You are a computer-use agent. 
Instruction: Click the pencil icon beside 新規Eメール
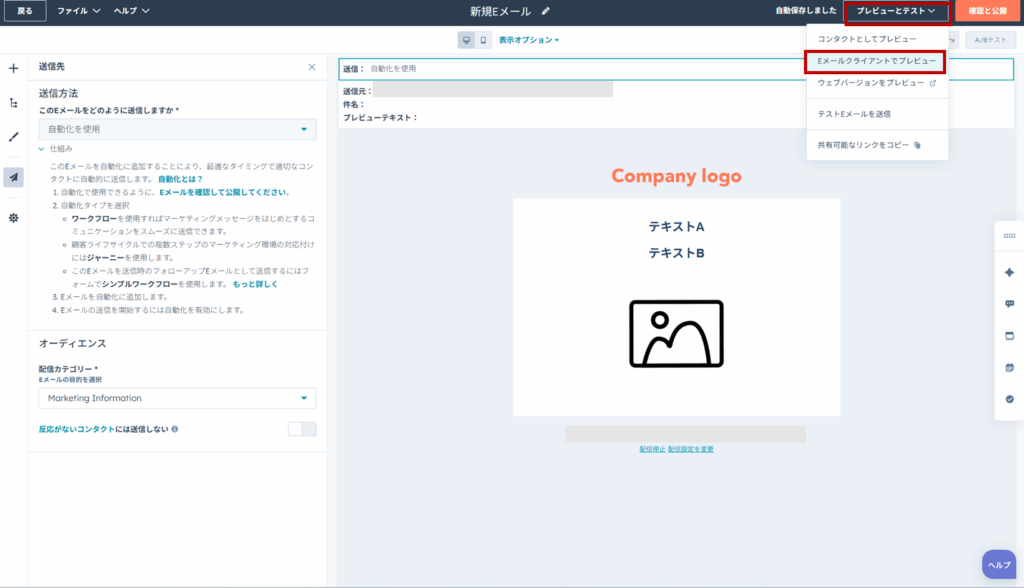point(545,11)
